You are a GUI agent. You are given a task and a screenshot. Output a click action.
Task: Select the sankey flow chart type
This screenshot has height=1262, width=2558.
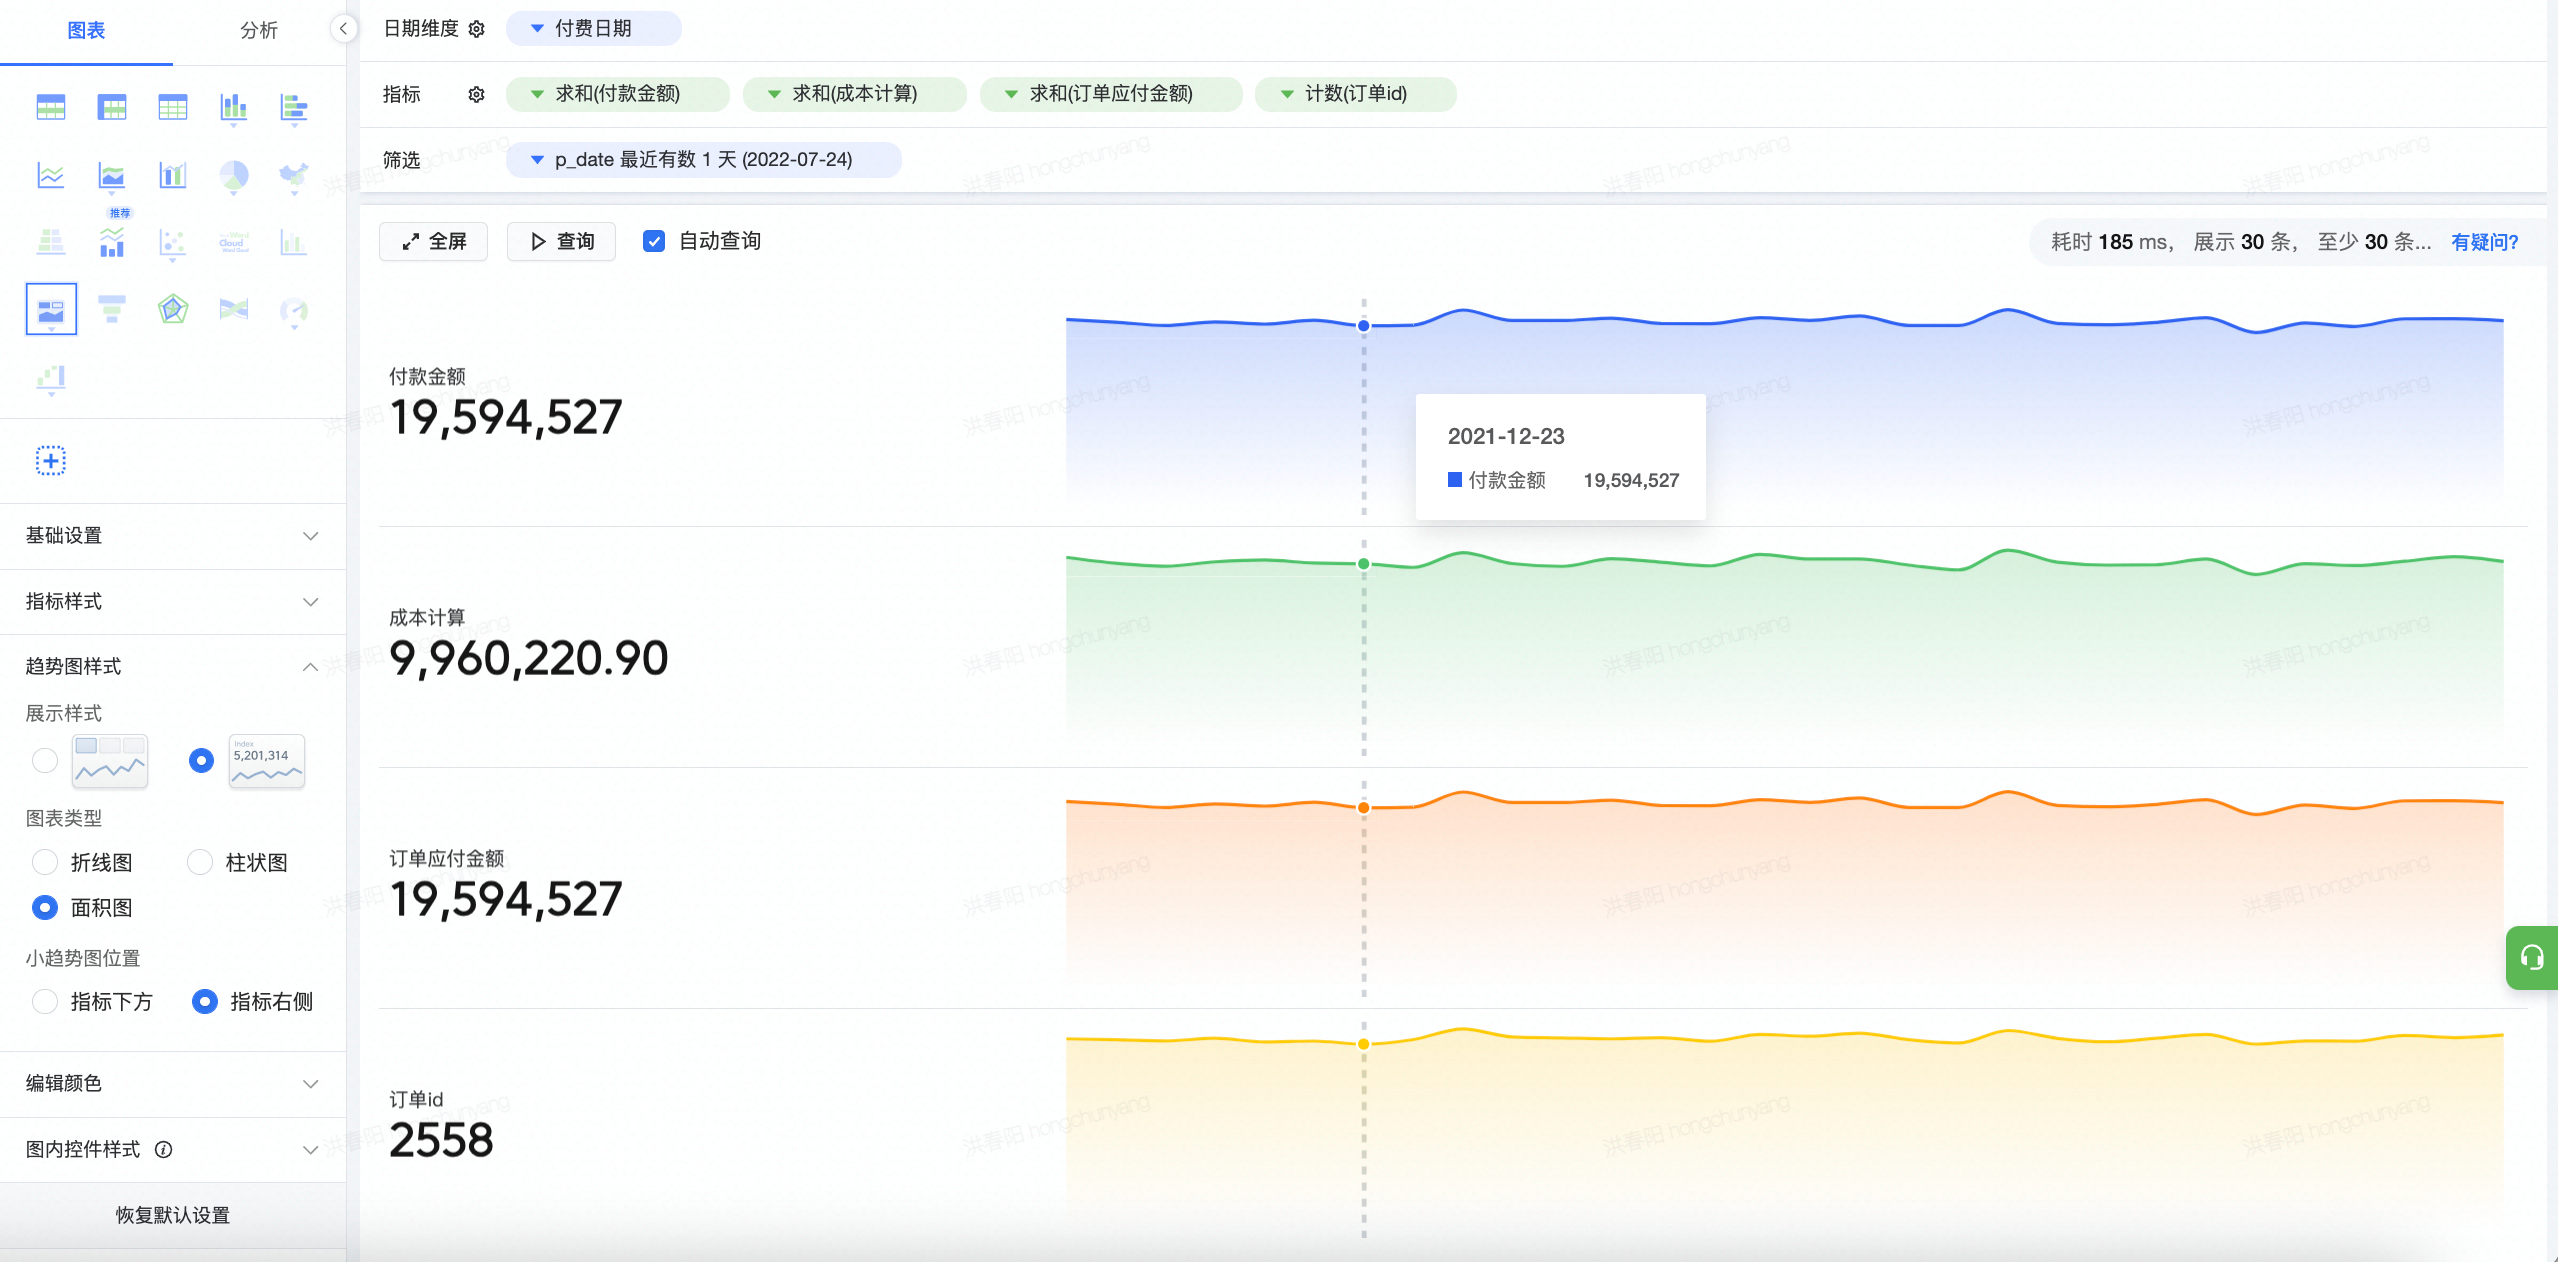pos(234,309)
